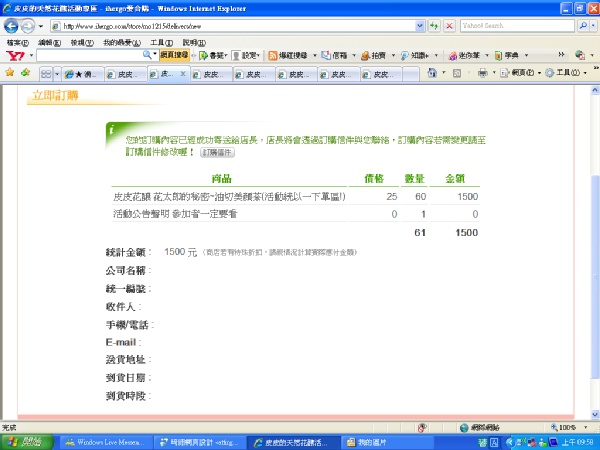Click the browser Back arrow button
This screenshot has height=450, width=600.
[12, 25]
